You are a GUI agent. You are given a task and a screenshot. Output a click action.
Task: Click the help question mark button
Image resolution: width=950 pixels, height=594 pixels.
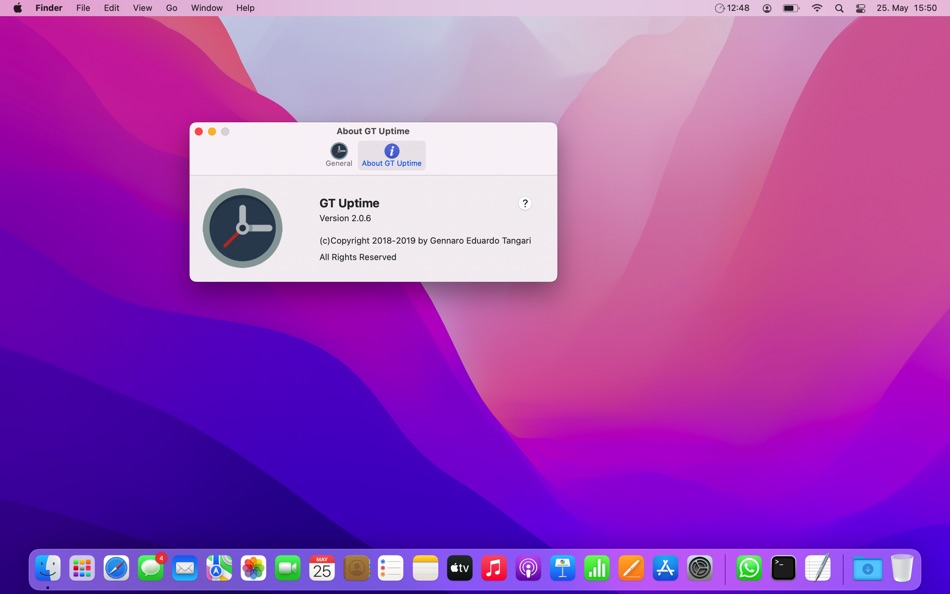(x=525, y=203)
